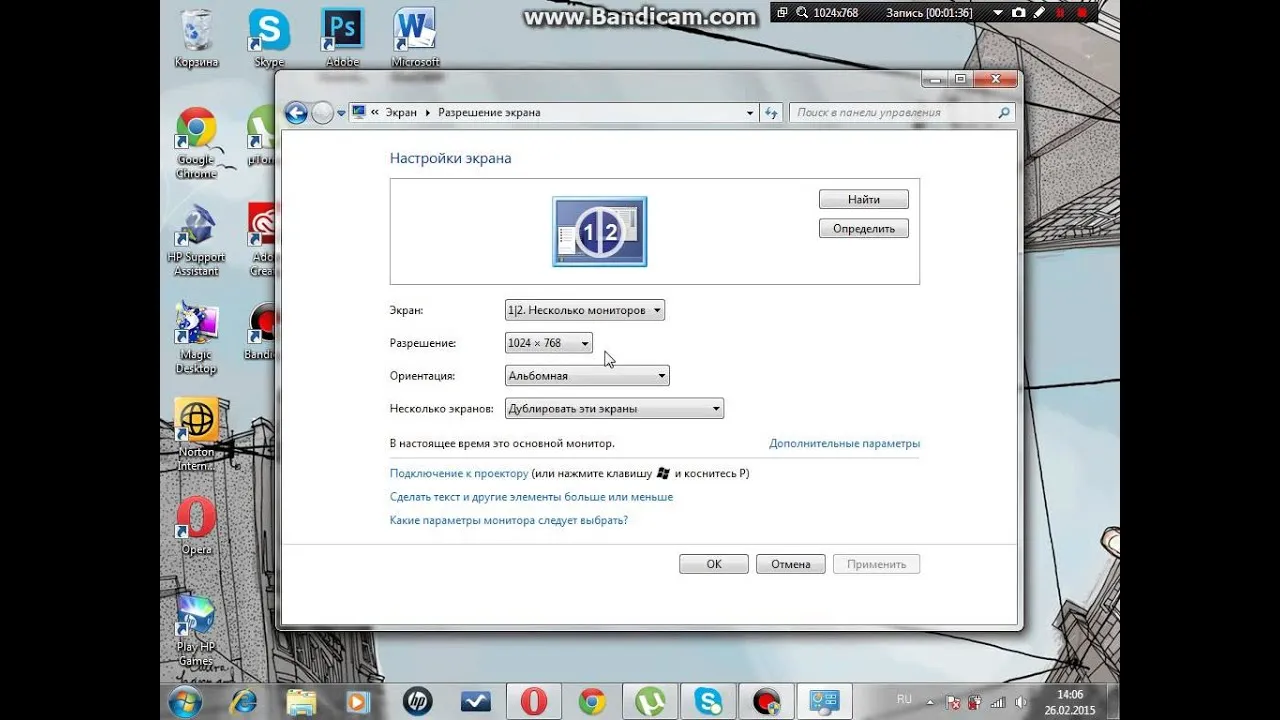The image size is (1280, 720).
Task: Click the OK button
Action: (x=714, y=564)
